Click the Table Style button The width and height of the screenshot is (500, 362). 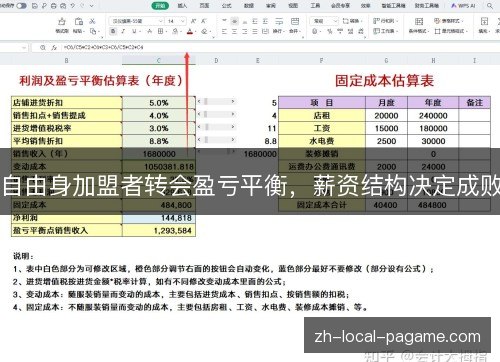(x=449, y=21)
